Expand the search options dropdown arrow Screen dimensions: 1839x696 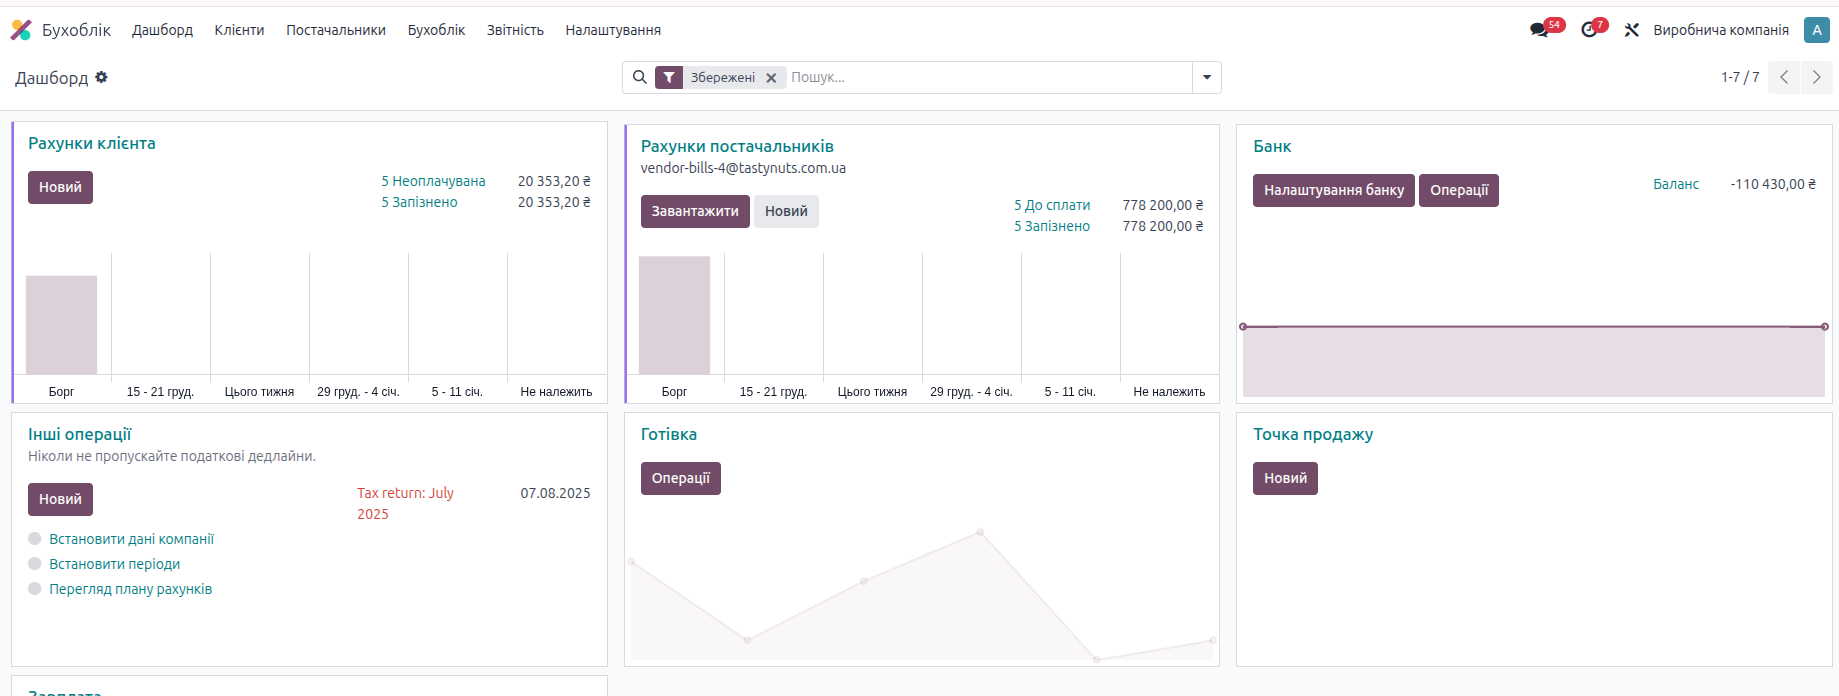(x=1207, y=77)
